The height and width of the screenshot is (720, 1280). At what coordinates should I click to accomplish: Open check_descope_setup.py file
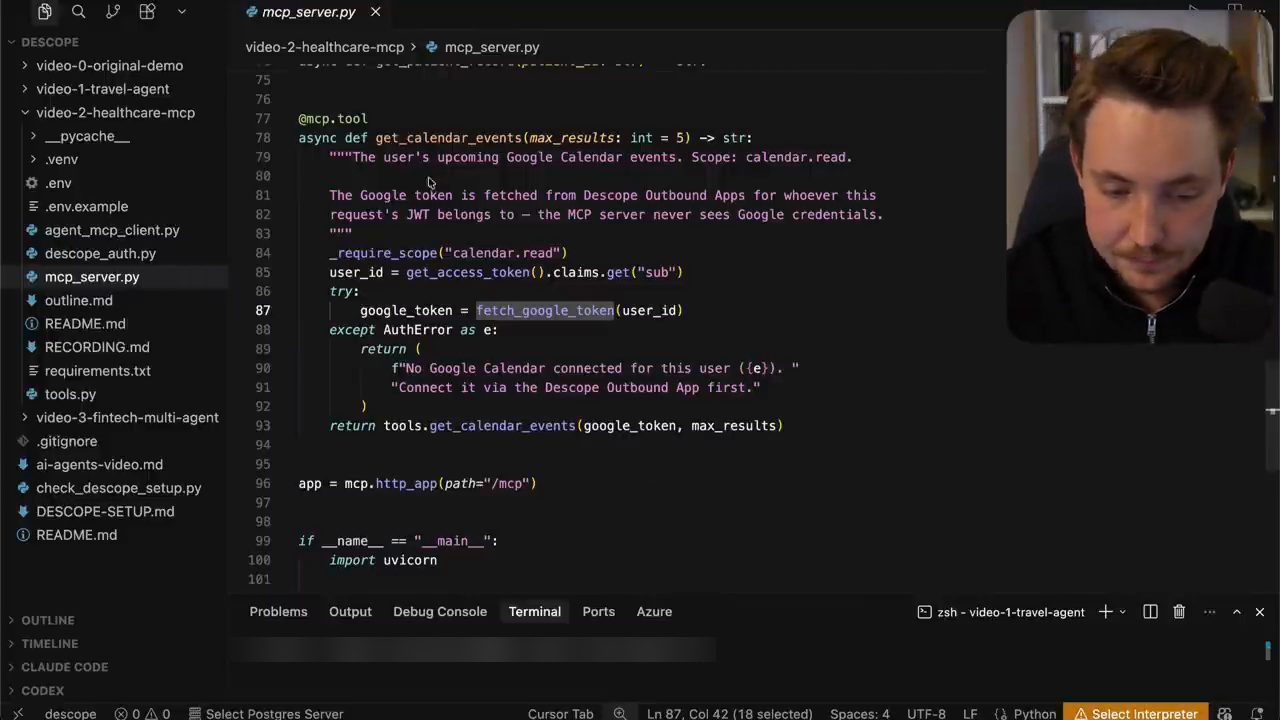tap(118, 488)
